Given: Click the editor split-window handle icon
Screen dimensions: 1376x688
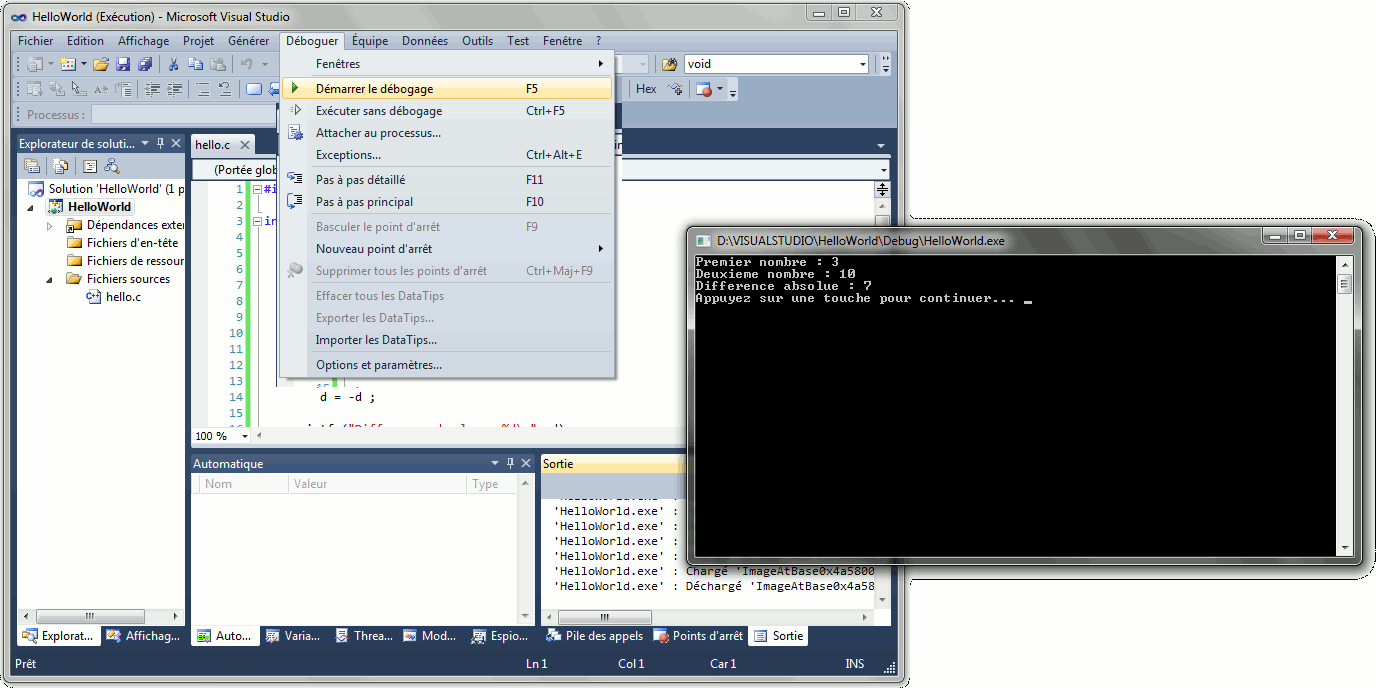Looking at the screenshot, I should [882, 189].
